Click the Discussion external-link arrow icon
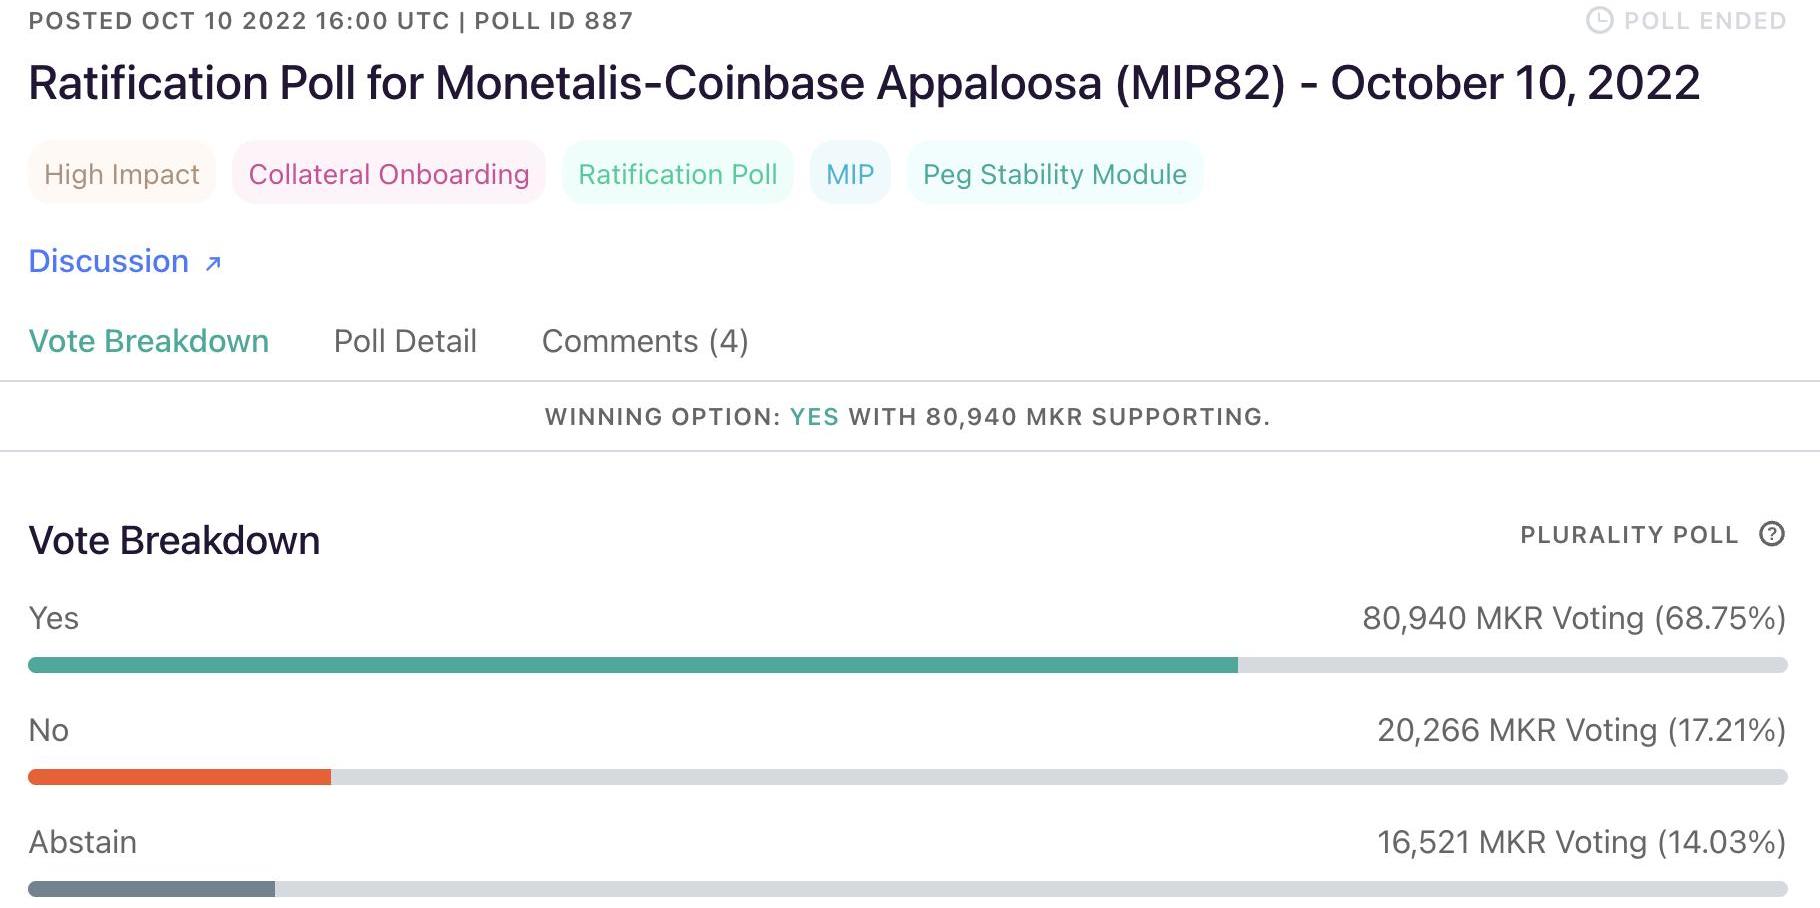1820x908 pixels. [x=213, y=263]
